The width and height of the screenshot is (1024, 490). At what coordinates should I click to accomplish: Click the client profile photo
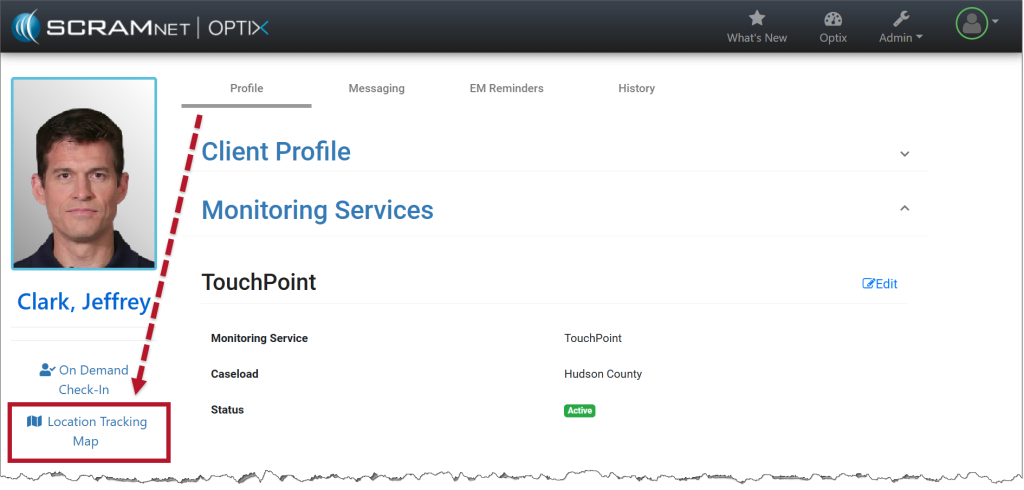point(84,174)
